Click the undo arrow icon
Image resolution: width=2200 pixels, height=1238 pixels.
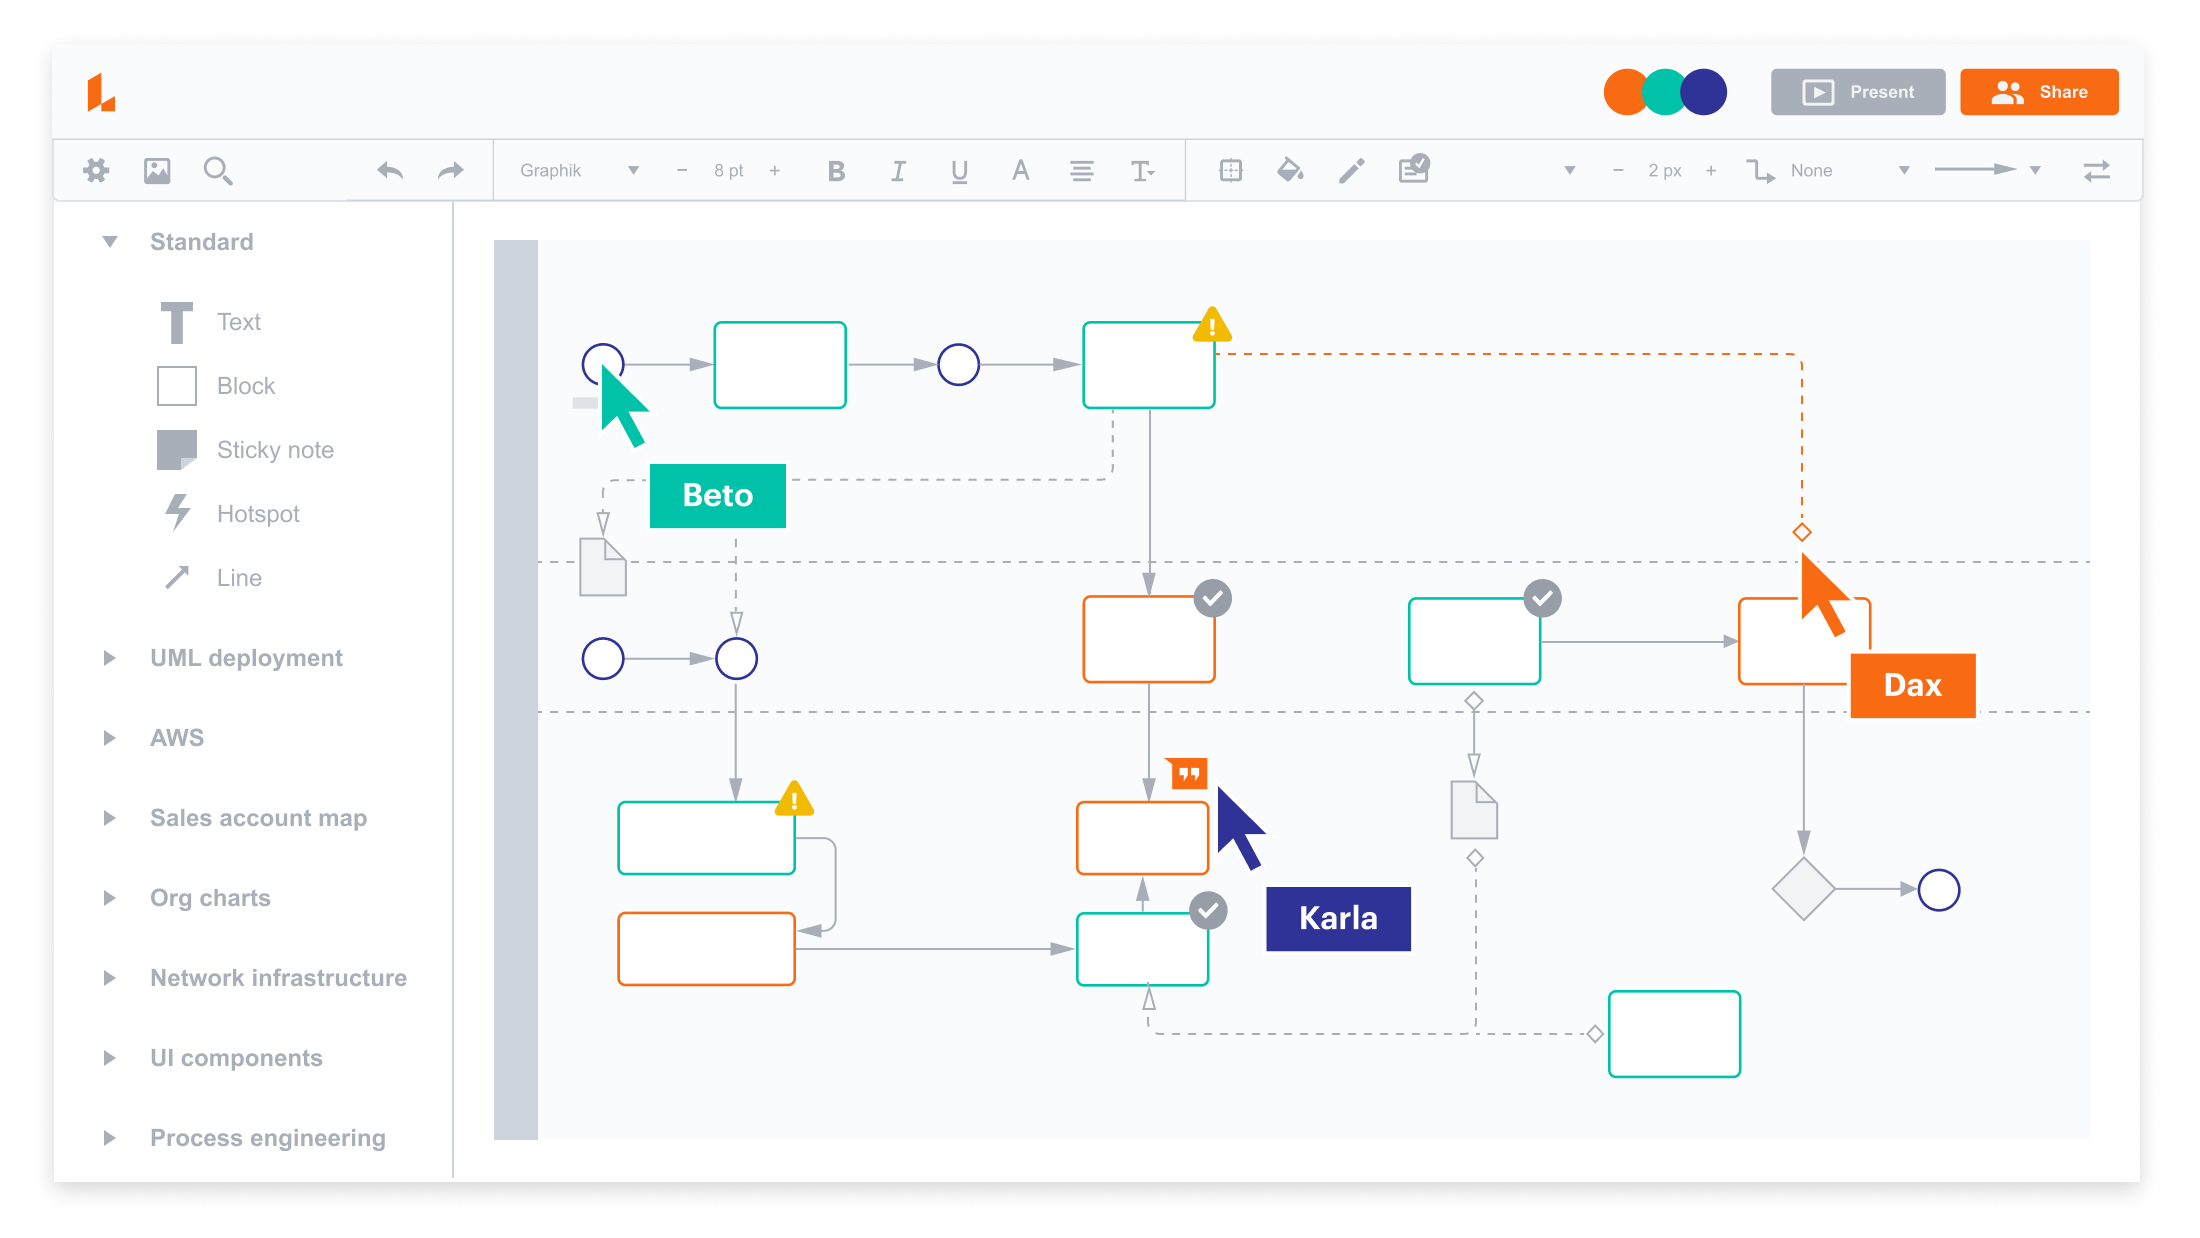(390, 168)
